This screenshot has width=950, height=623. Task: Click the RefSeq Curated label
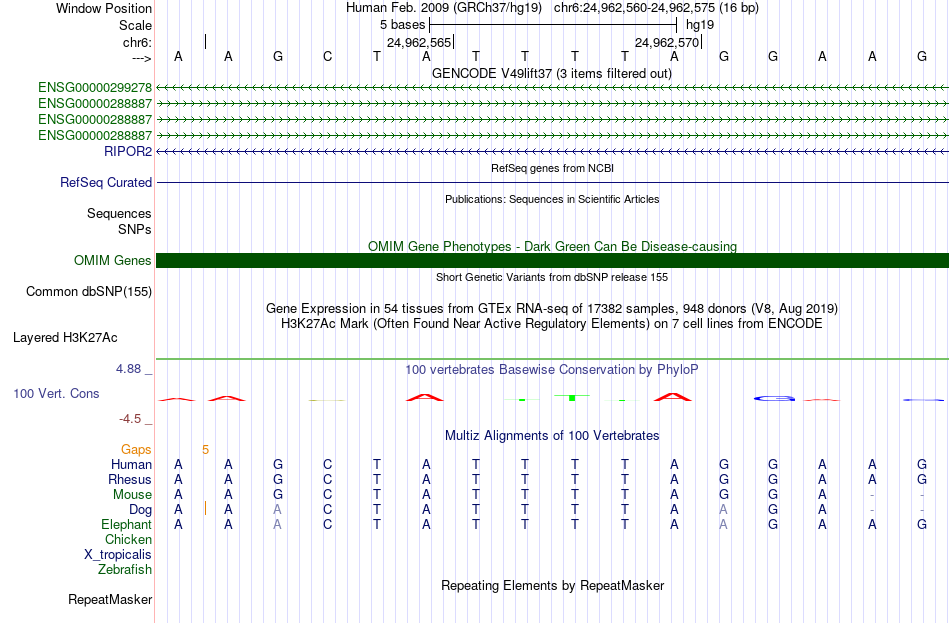tap(106, 182)
